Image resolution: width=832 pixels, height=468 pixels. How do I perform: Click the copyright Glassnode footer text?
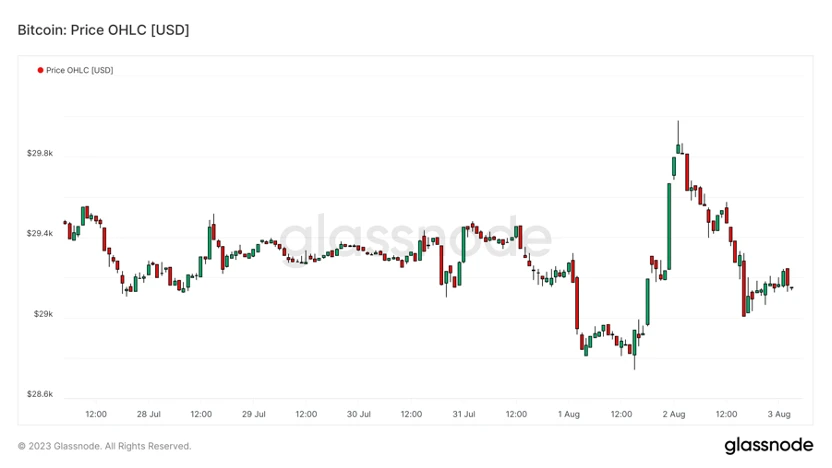coord(104,446)
